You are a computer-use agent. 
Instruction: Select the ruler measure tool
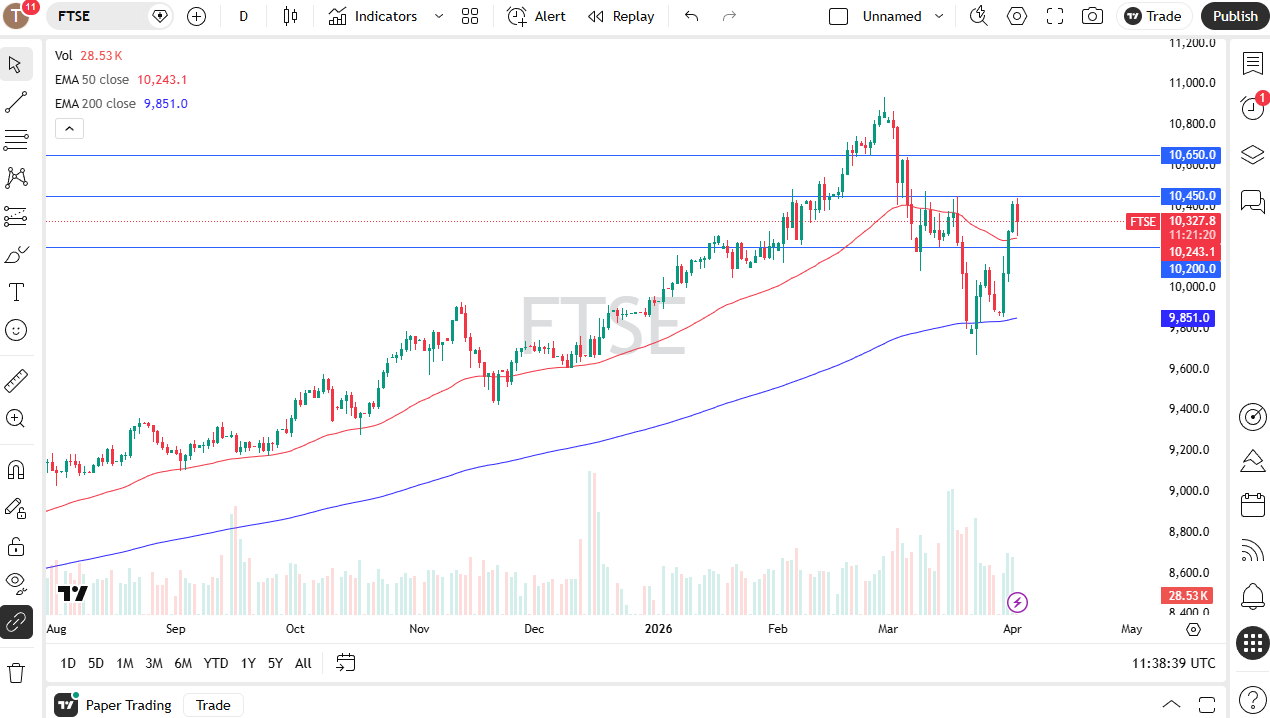pos(16,381)
